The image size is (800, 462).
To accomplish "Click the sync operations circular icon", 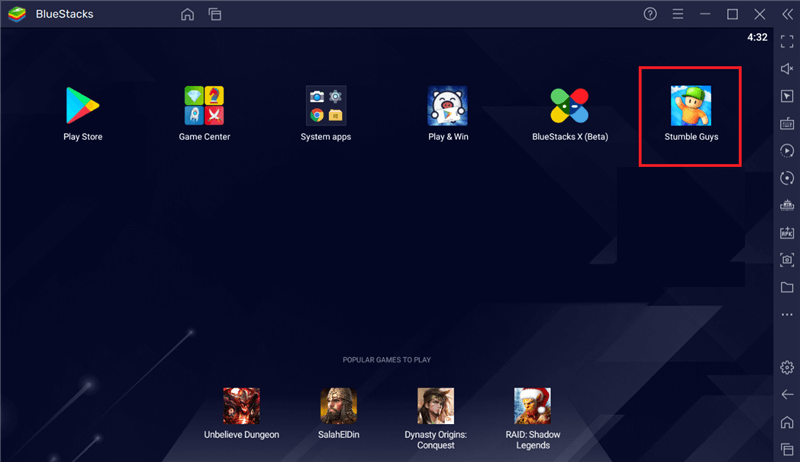I will pyautogui.click(x=787, y=178).
